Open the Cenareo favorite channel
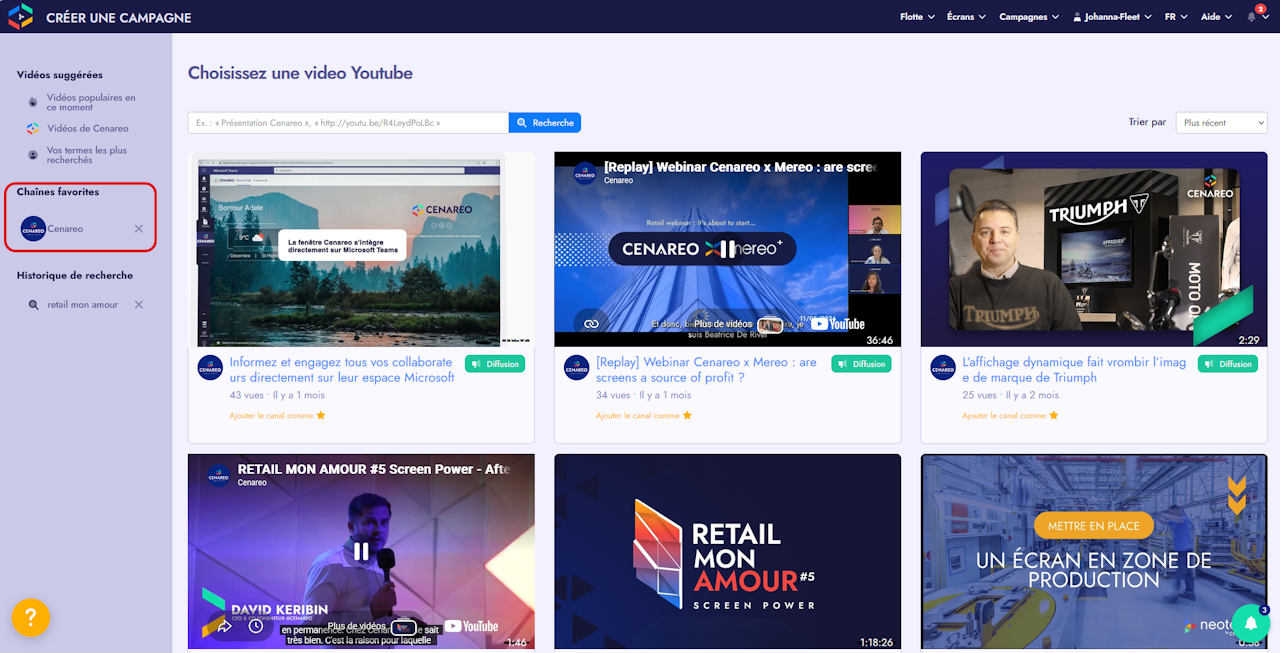Viewport: 1280px width, 653px height. 66,229
